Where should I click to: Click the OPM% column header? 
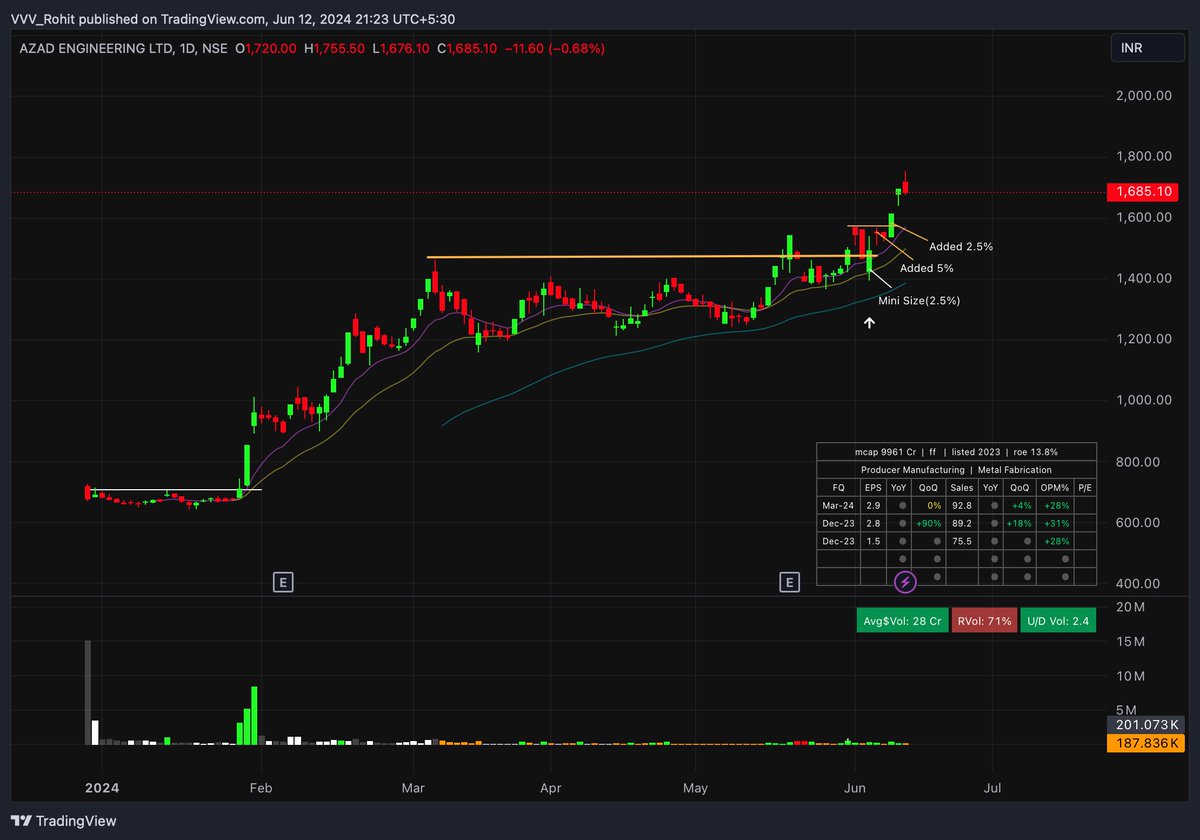click(x=1054, y=488)
